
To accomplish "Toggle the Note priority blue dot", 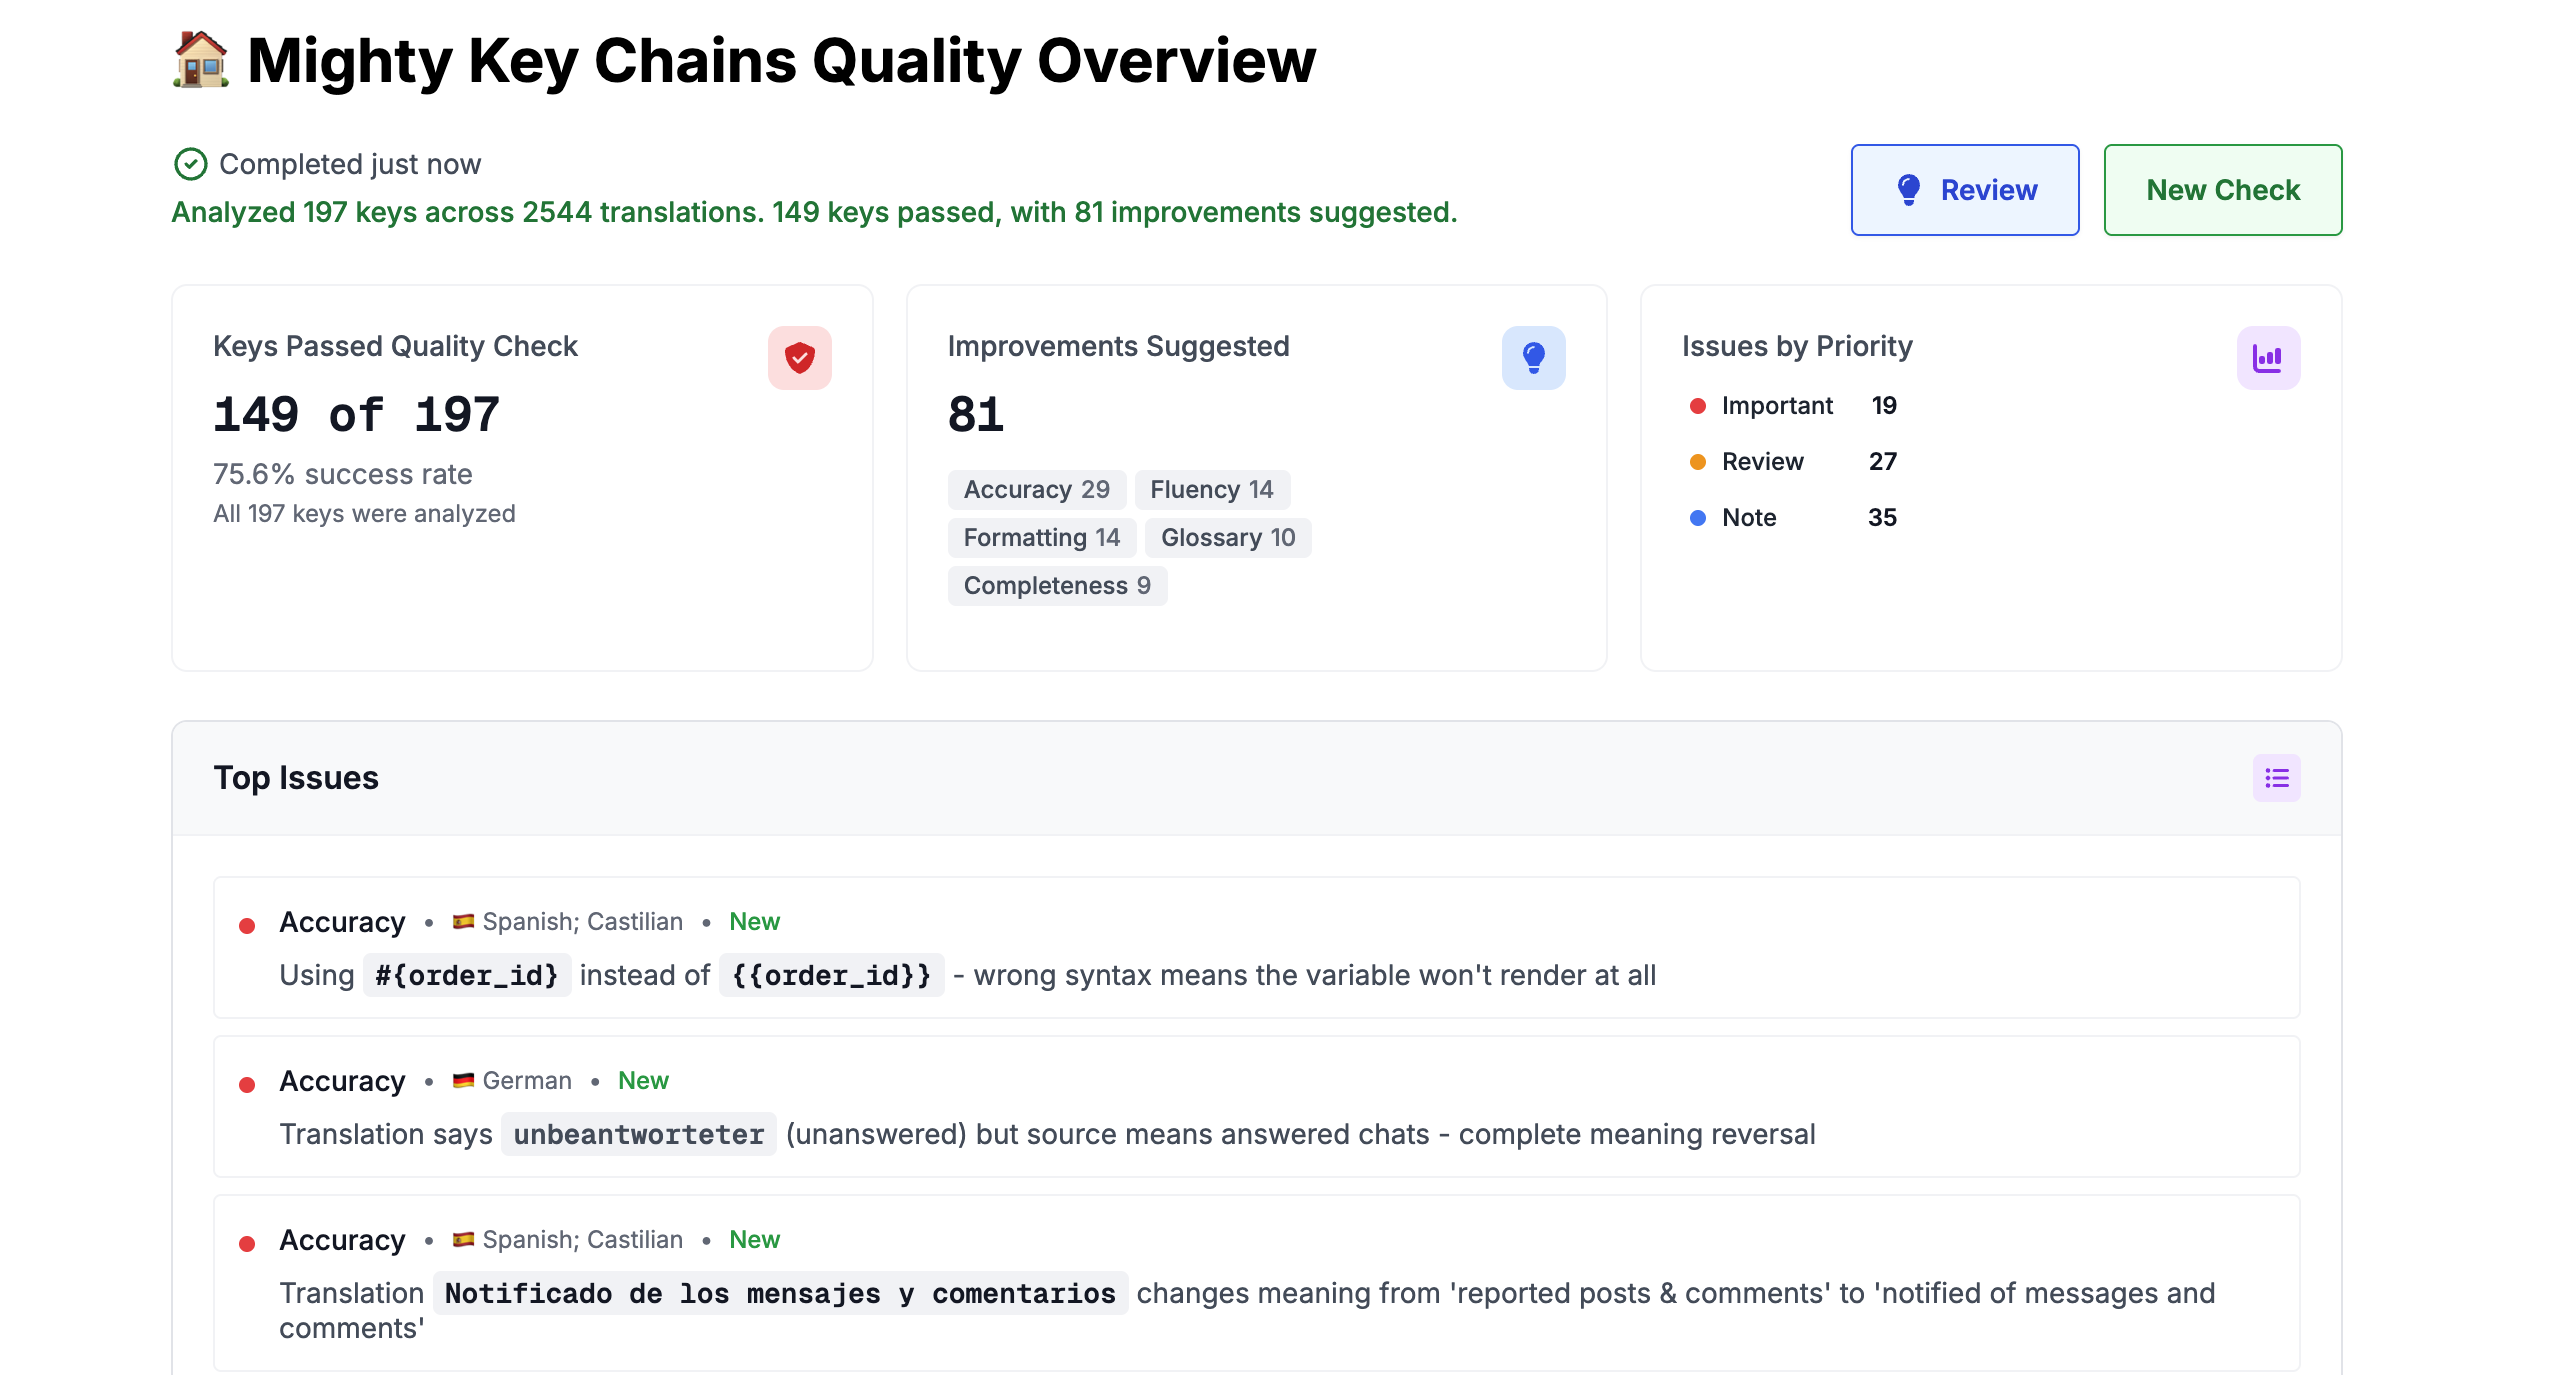I will 1697,517.
